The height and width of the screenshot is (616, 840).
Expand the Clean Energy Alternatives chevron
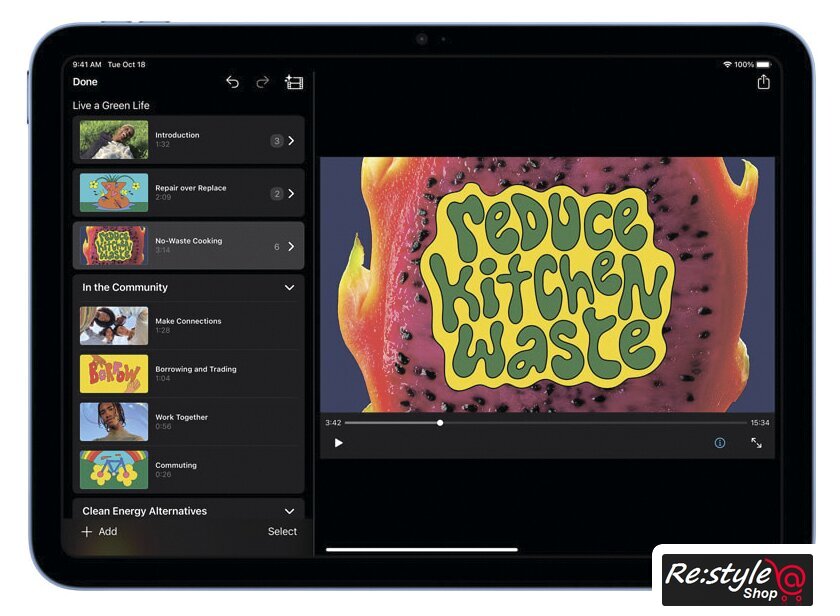290,511
